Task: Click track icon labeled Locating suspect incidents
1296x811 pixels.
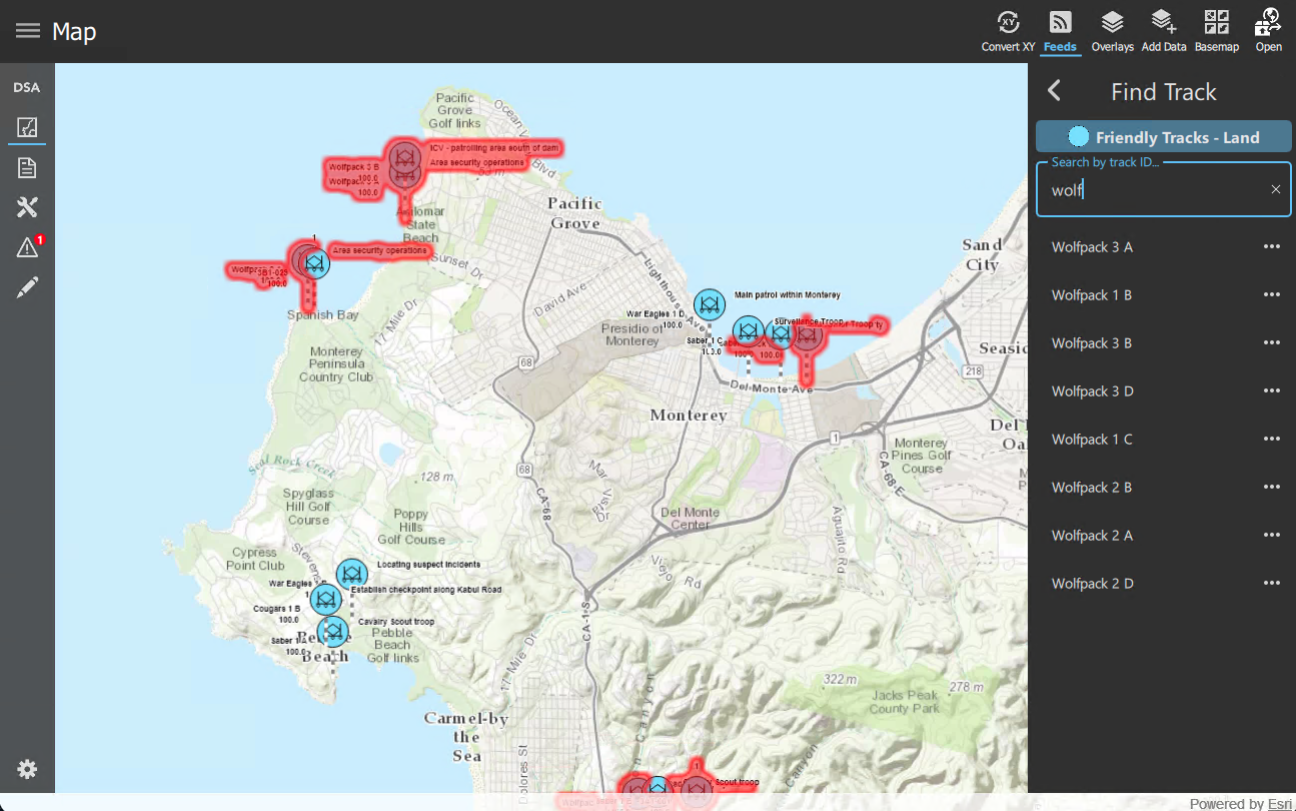Action: [351, 574]
